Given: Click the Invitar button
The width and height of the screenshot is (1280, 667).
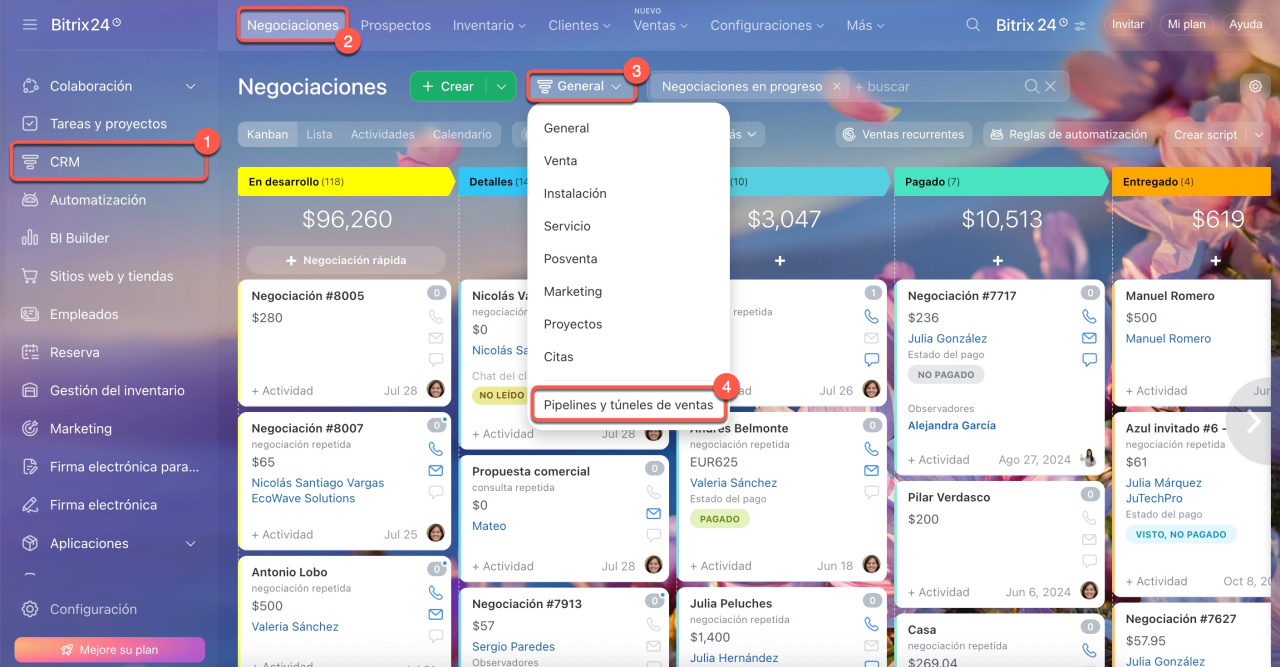Looking at the screenshot, I should (1128, 25).
